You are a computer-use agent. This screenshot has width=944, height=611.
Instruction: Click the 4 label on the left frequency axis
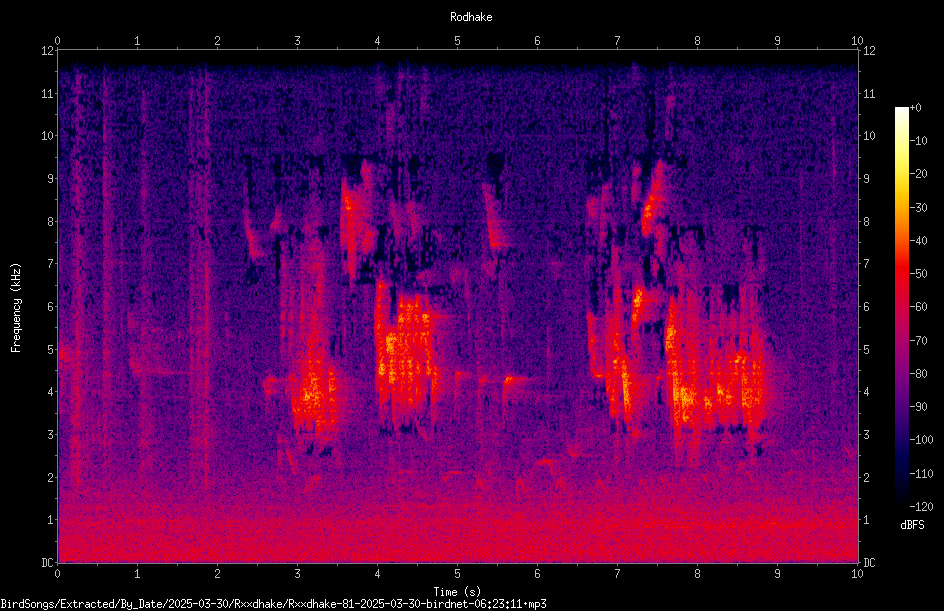tap(51, 392)
